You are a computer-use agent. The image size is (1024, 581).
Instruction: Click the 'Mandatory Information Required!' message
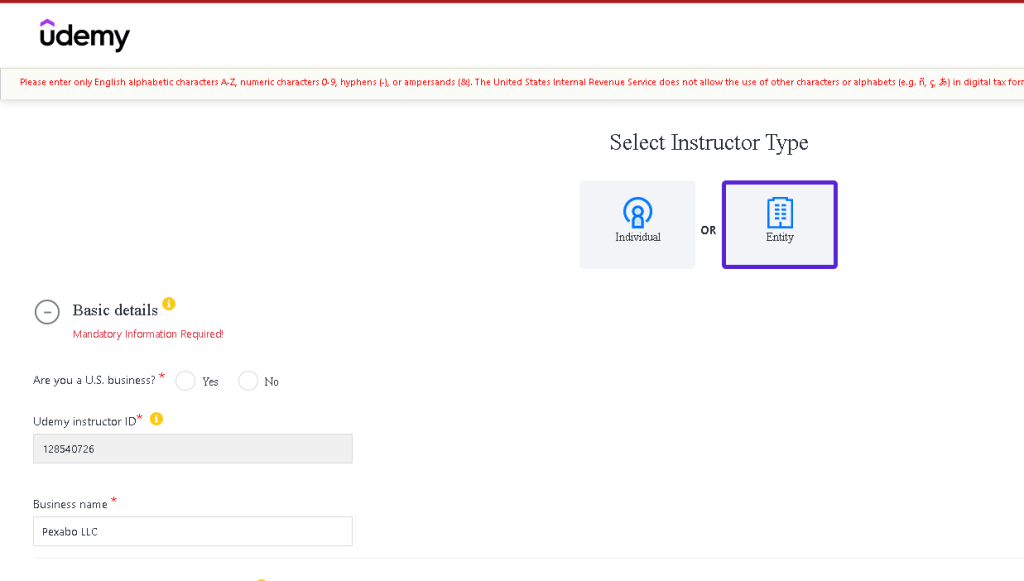[x=148, y=334]
